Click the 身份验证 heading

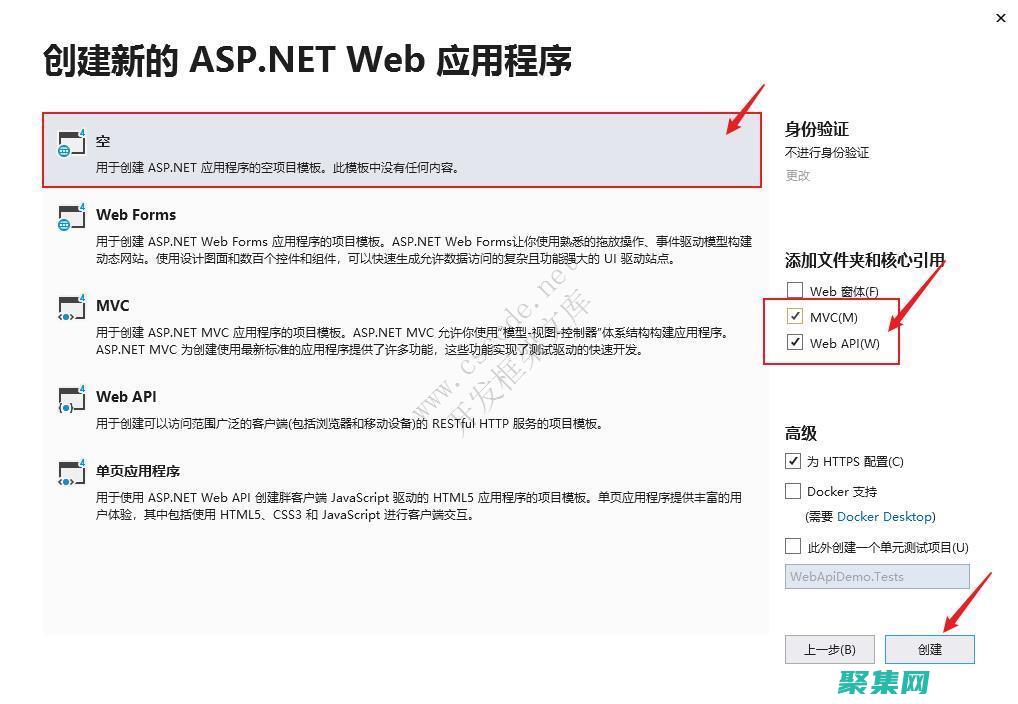tap(817, 129)
